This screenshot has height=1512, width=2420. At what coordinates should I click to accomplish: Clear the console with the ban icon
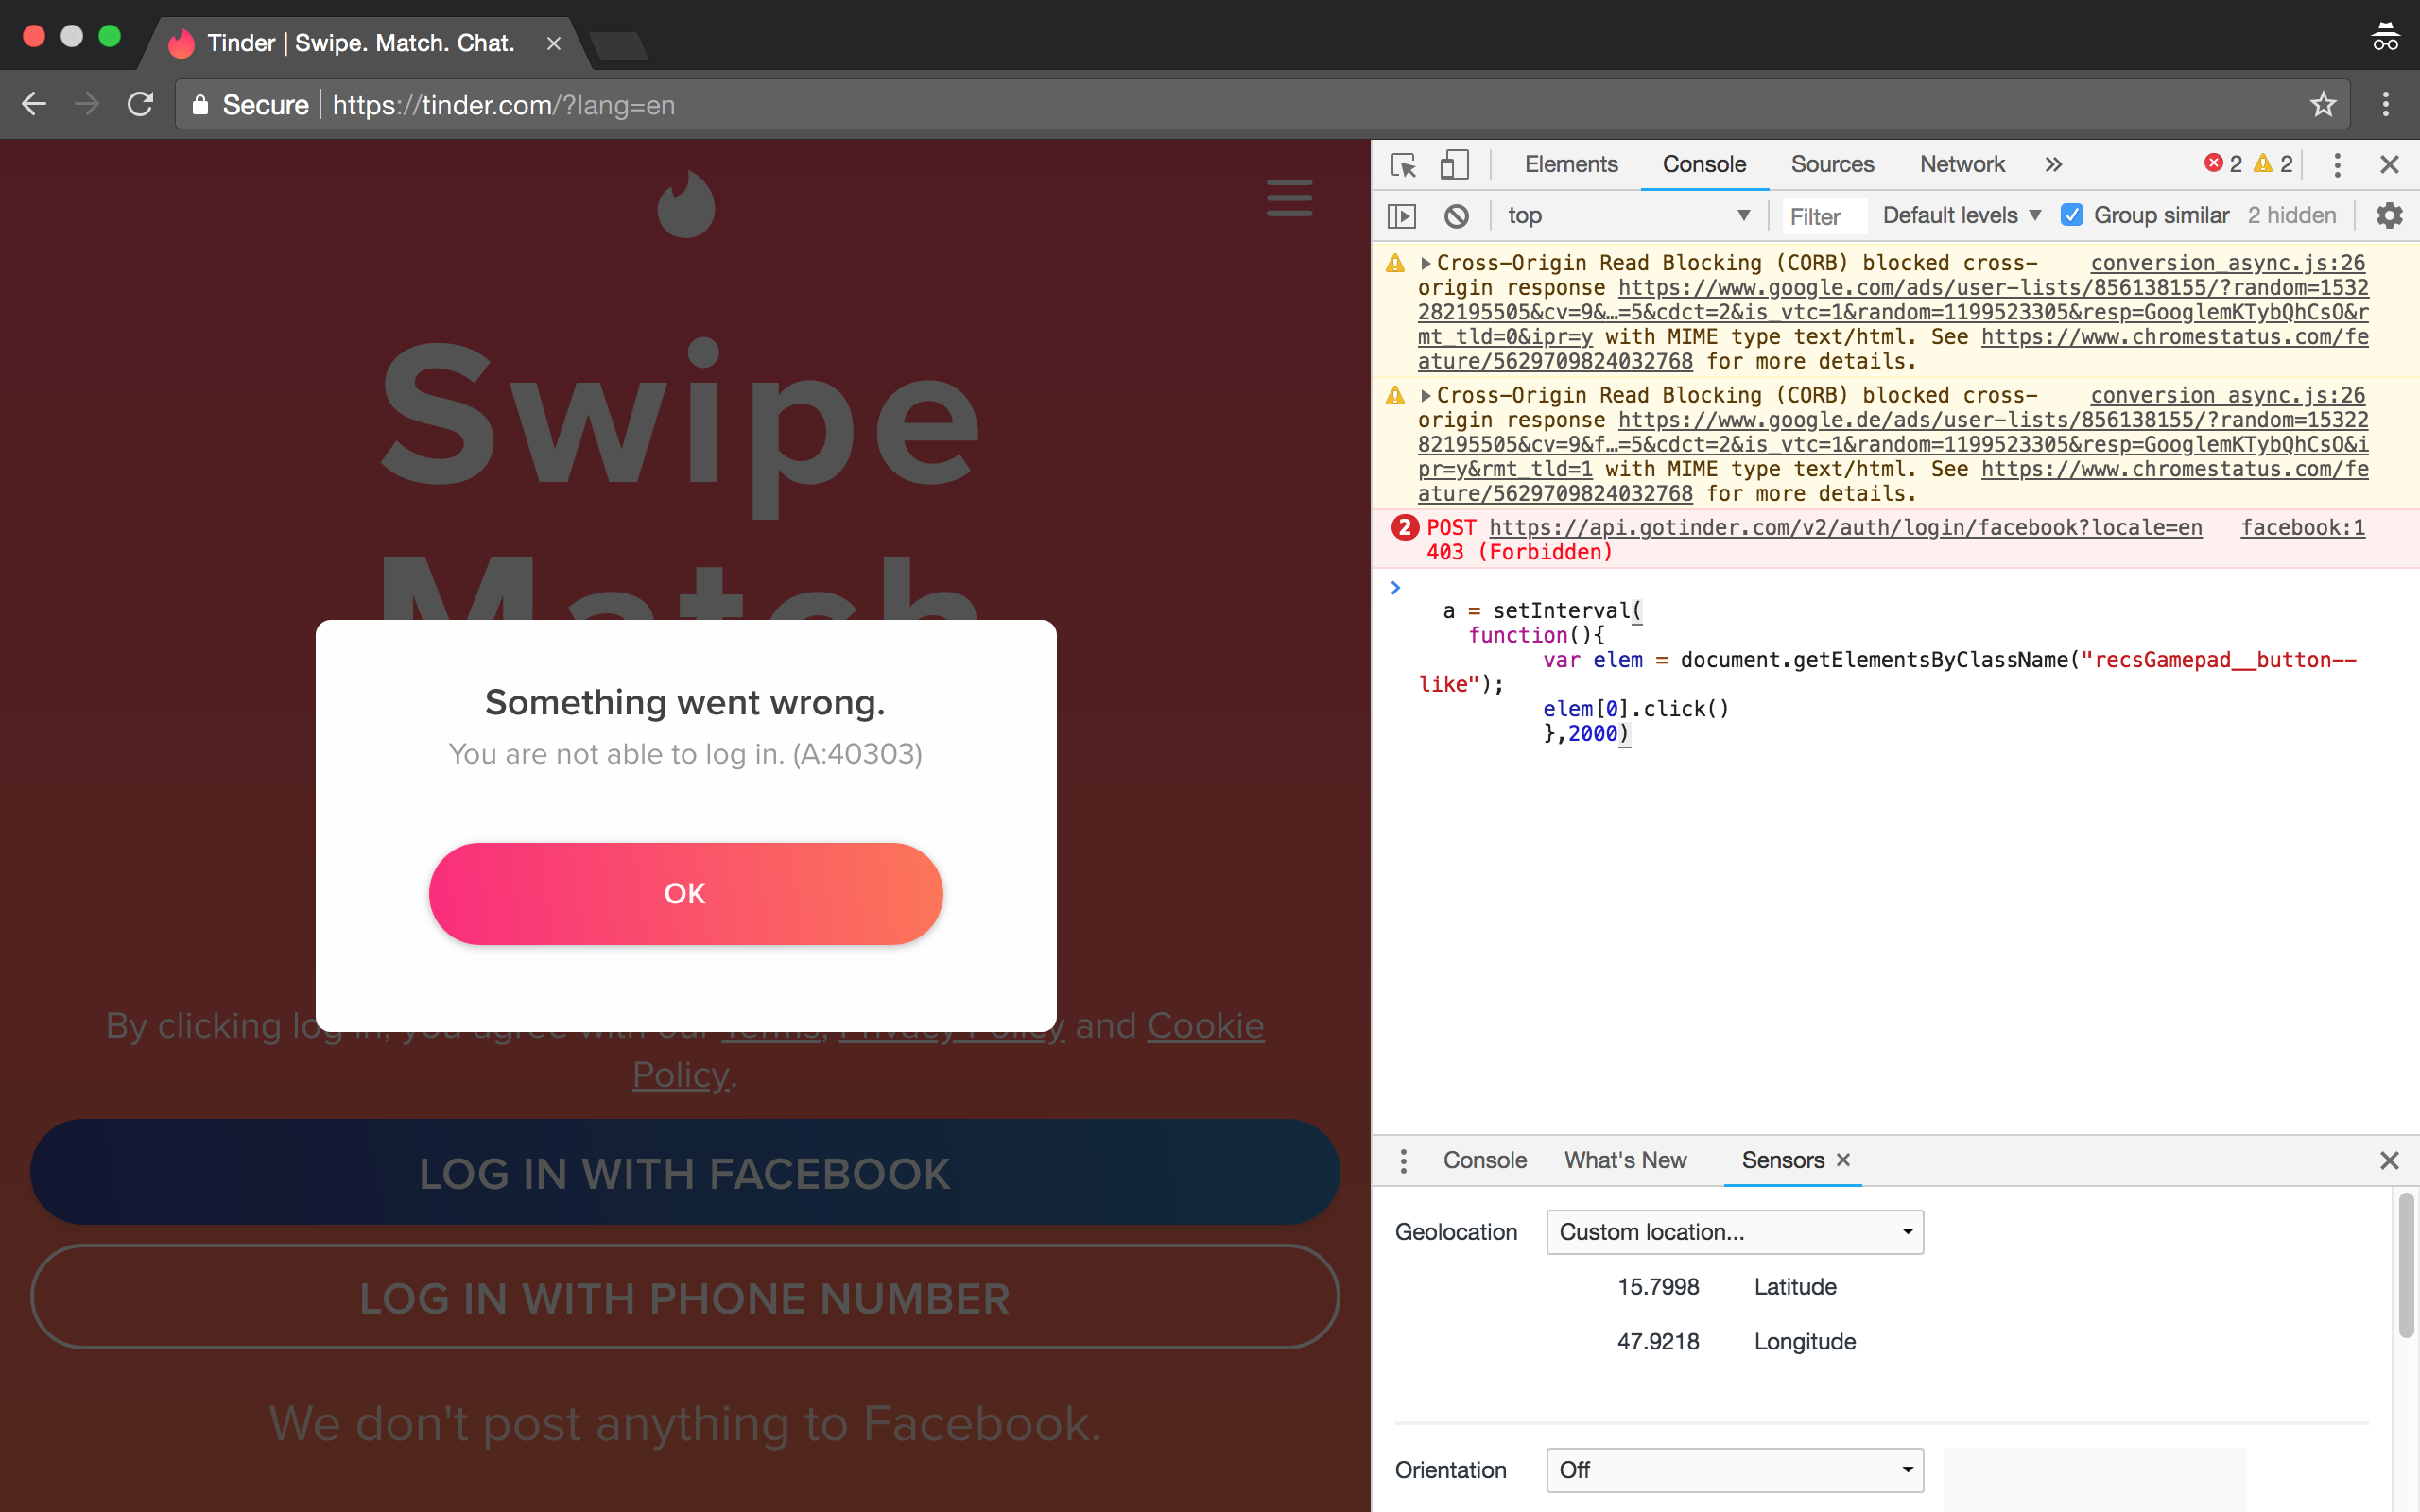coord(1456,216)
